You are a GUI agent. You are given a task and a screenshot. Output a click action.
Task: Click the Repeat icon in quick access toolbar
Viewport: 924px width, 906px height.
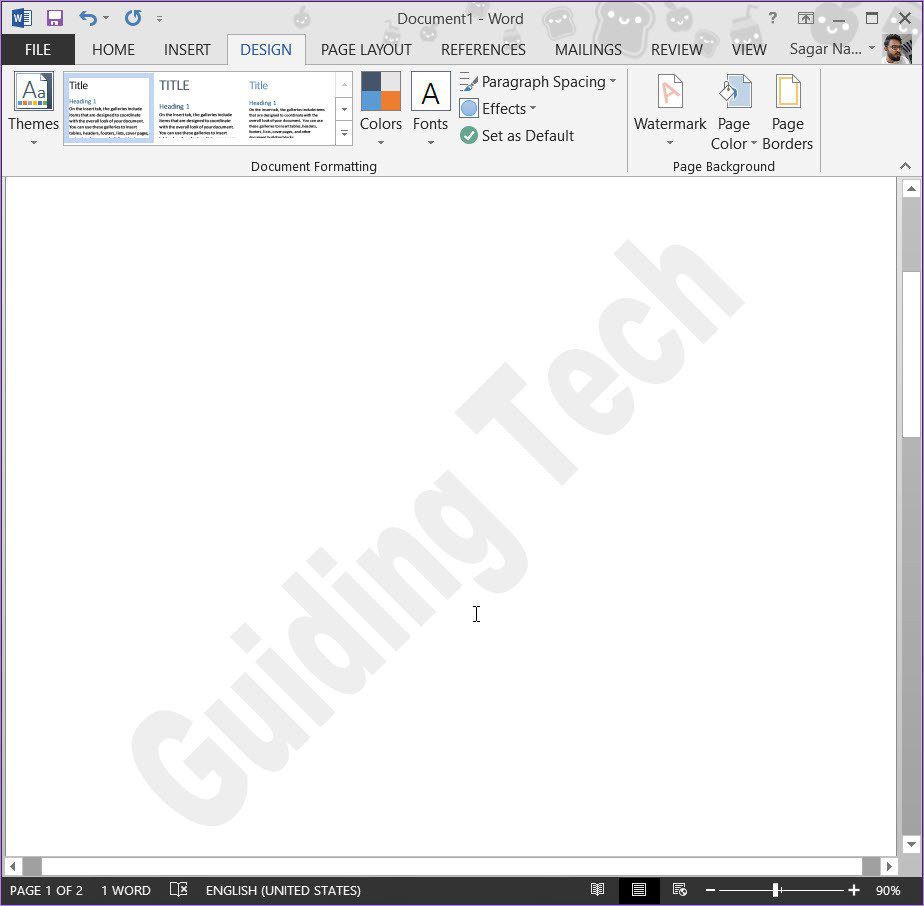133,18
